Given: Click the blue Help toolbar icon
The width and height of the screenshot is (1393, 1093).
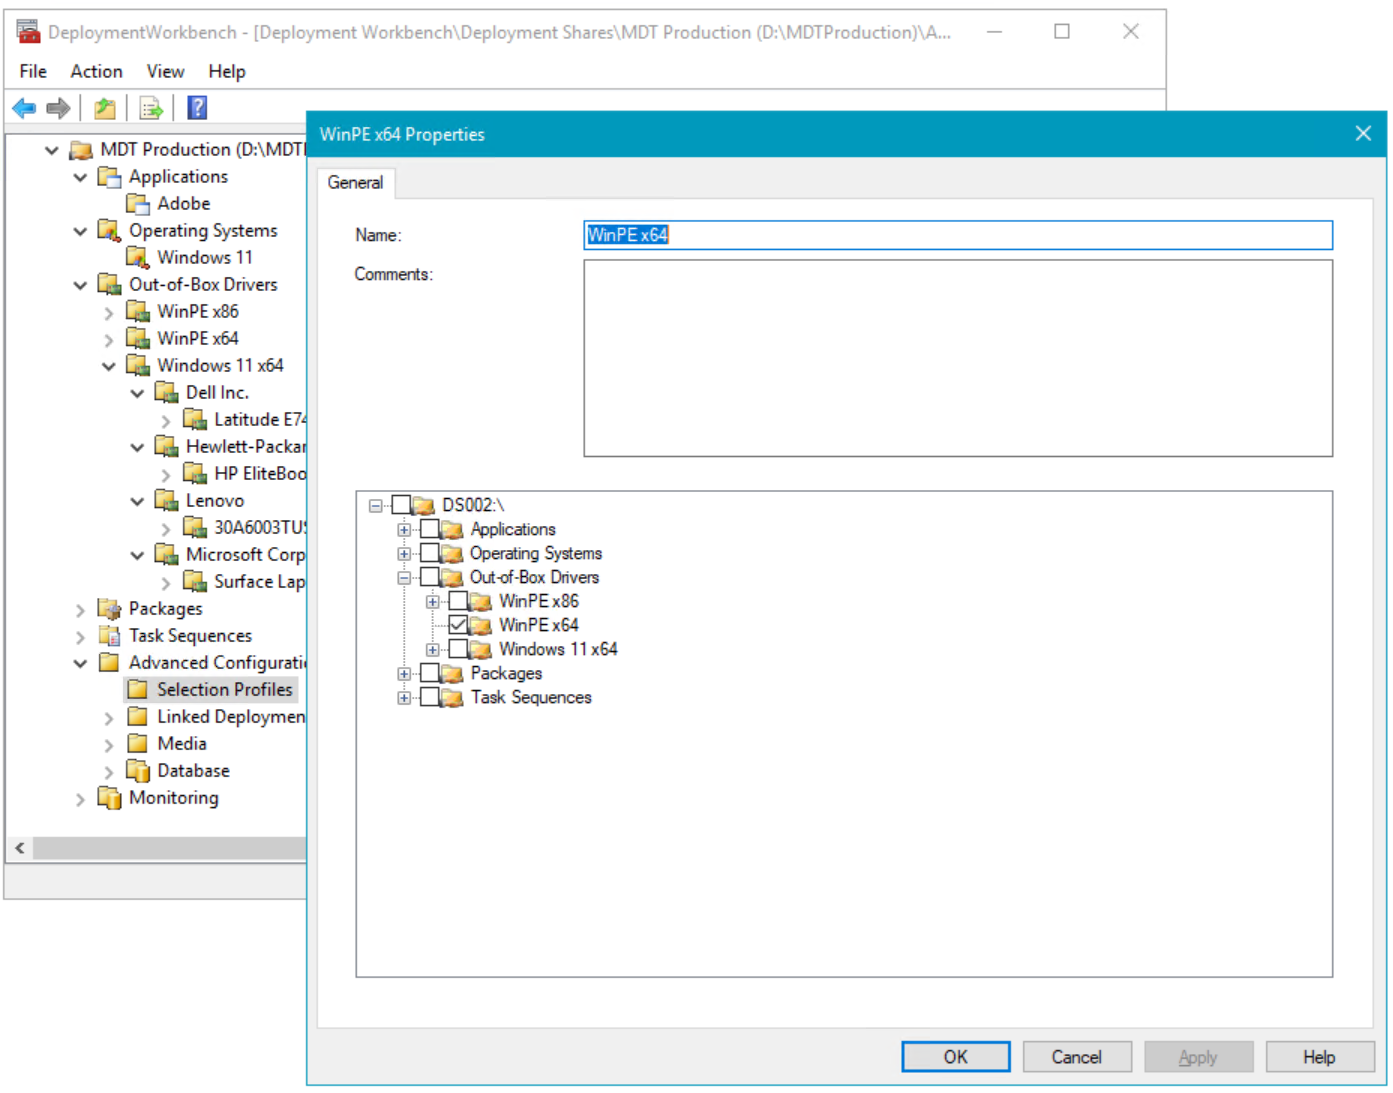Looking at the screenshot, I should click(x=197, y=108).
